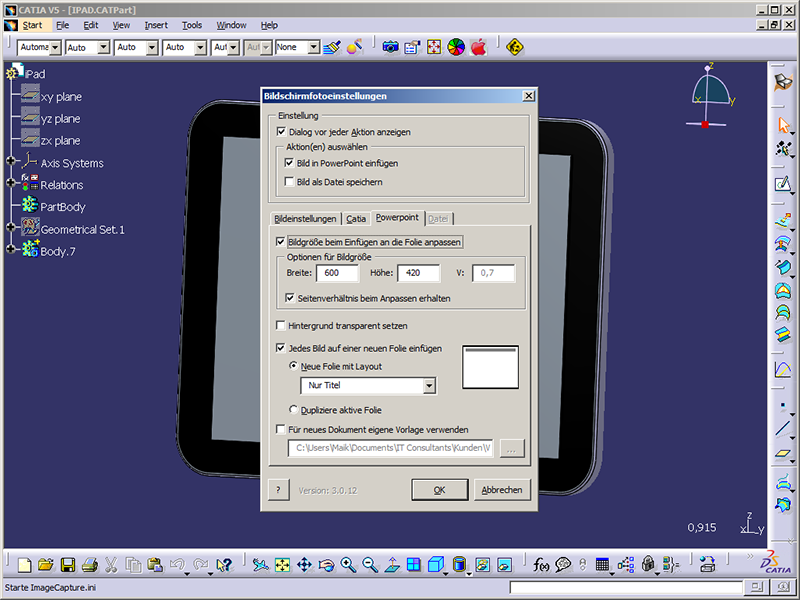Click the What's This help cursor icon
The width and height of the screenshot is (800, 600).
[224, 565]
